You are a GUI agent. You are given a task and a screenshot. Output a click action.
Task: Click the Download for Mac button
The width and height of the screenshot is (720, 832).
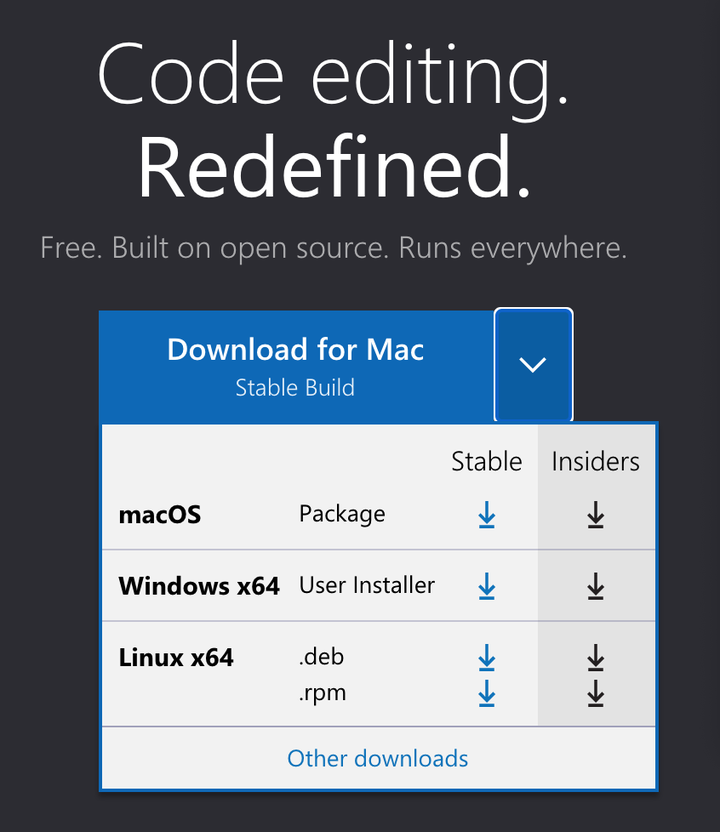click(x=296, y=365)
